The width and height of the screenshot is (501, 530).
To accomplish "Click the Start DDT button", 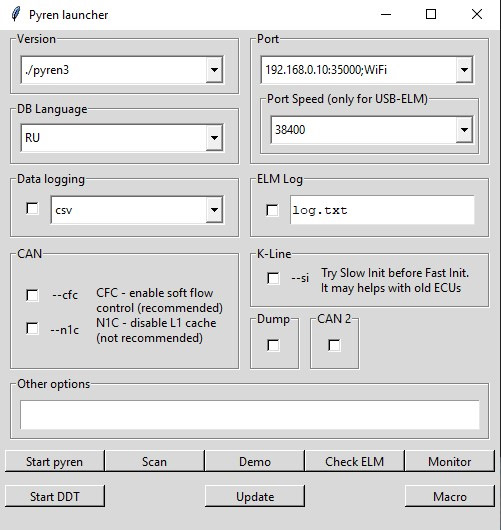I will click(x=54, y=496).
